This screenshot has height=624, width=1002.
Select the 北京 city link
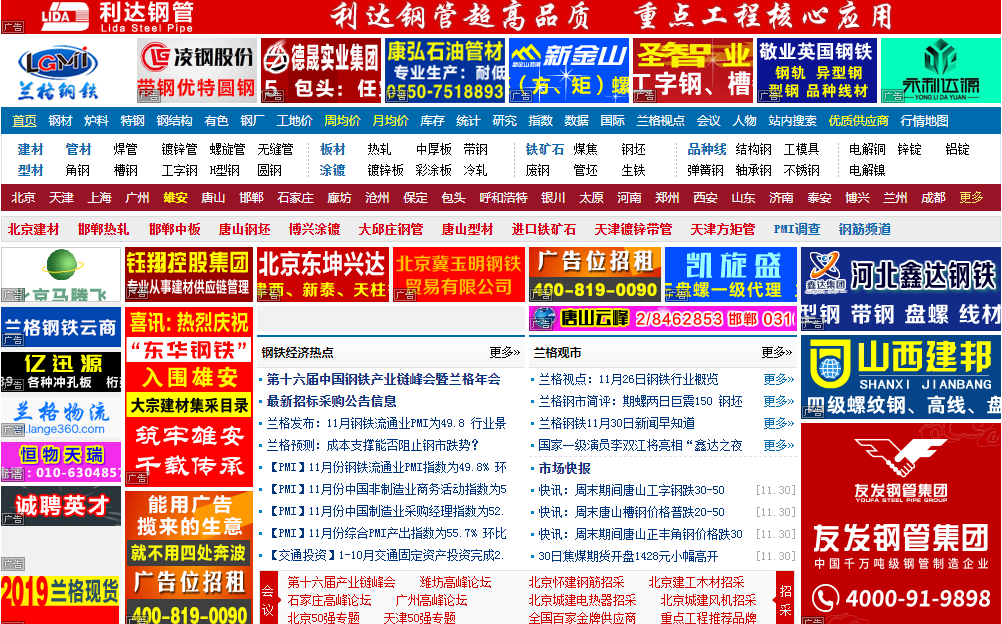[x=23, y=198]
